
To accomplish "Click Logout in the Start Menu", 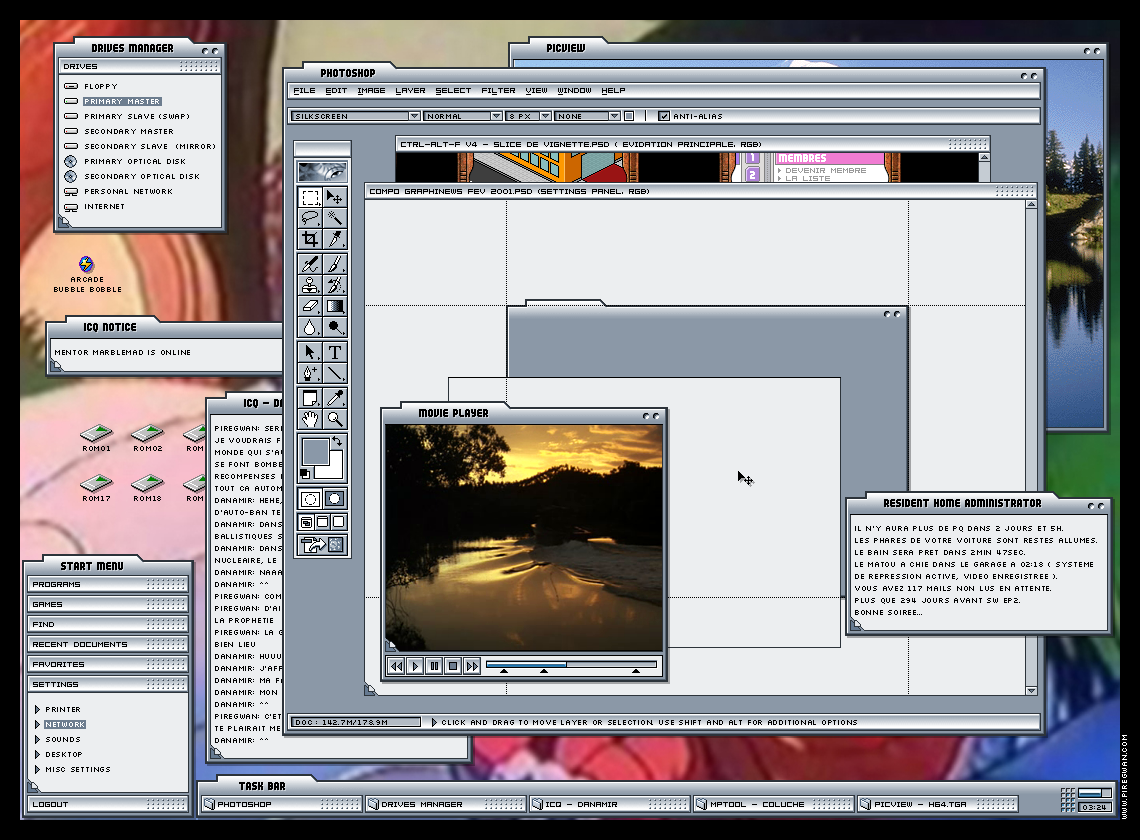I will click(x=108, y=804).
